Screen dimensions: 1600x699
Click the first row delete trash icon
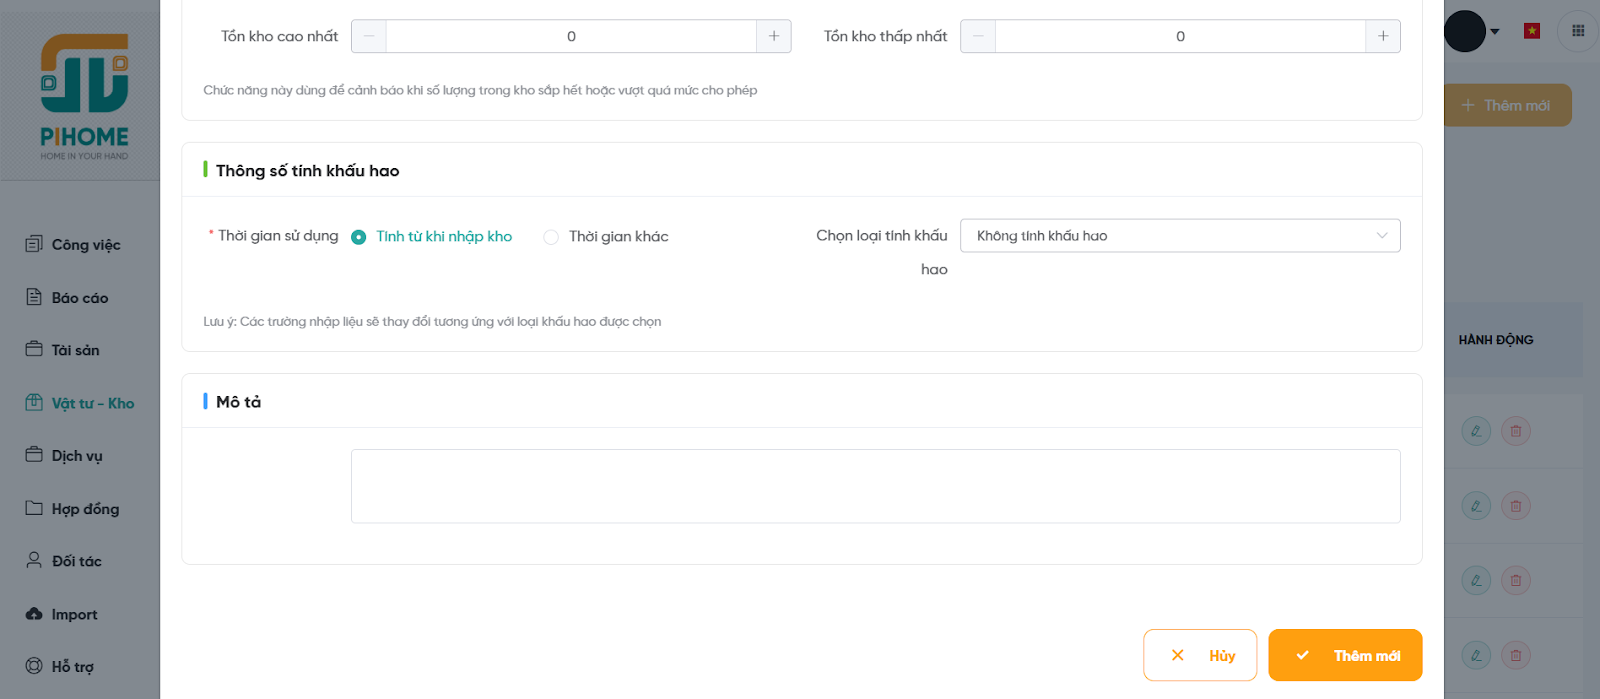[x=1516, y=431]
